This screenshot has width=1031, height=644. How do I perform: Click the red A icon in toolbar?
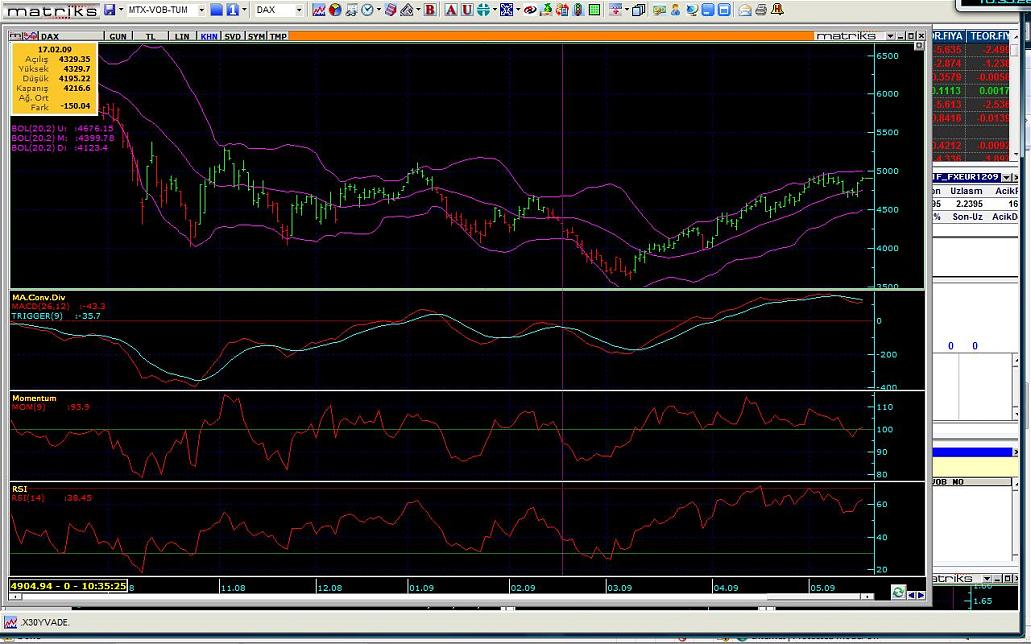(x=451, y=10)
